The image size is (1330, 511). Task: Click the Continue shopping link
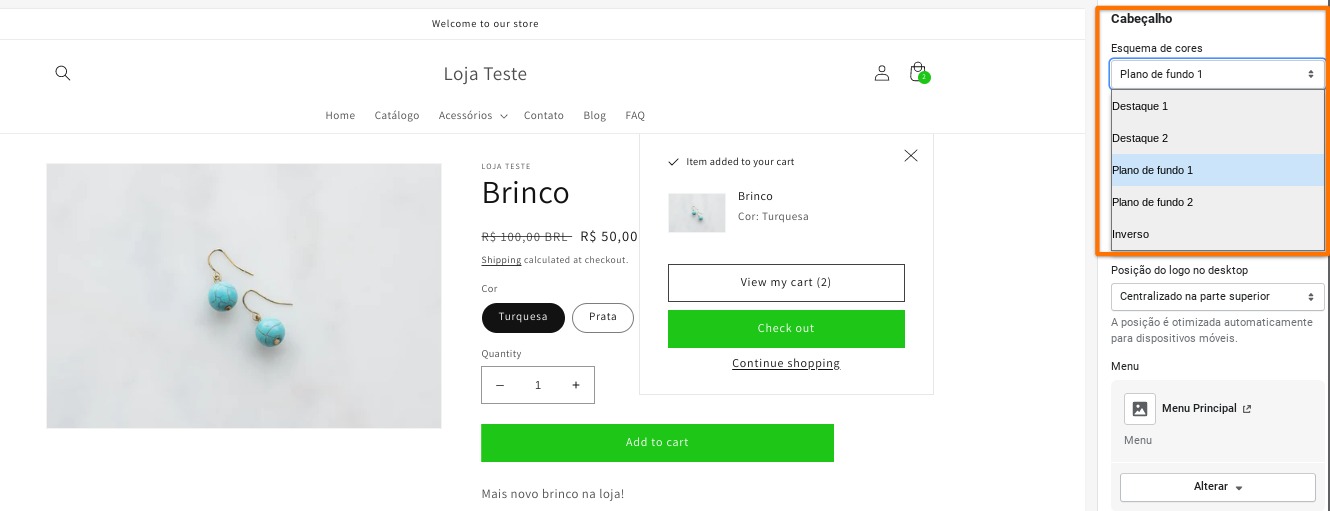tap(786, 364)
